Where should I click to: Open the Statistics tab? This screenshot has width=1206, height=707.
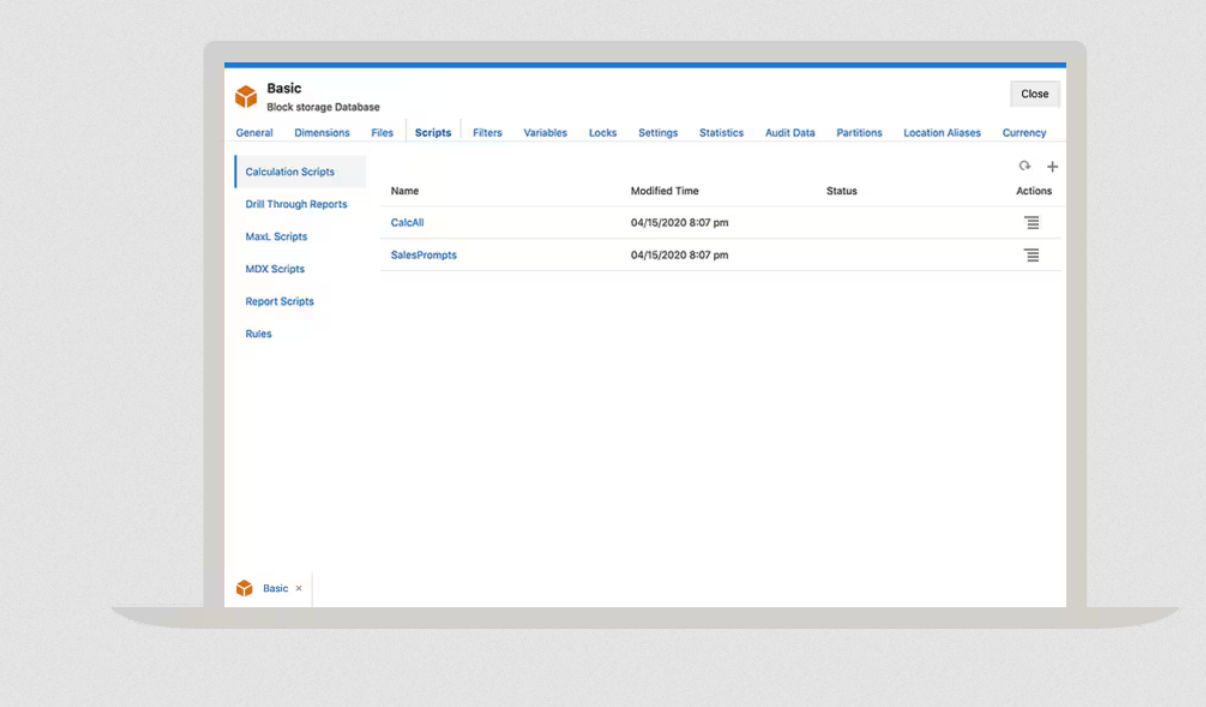click(721, 131)
